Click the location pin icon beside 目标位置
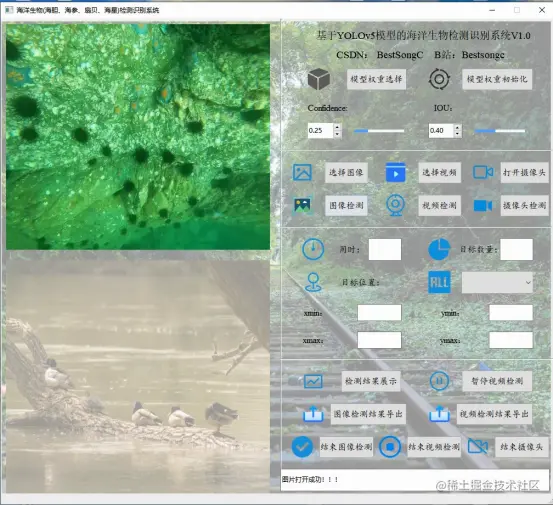This screenshot has width=554, height=506. [x=313, y=282]
